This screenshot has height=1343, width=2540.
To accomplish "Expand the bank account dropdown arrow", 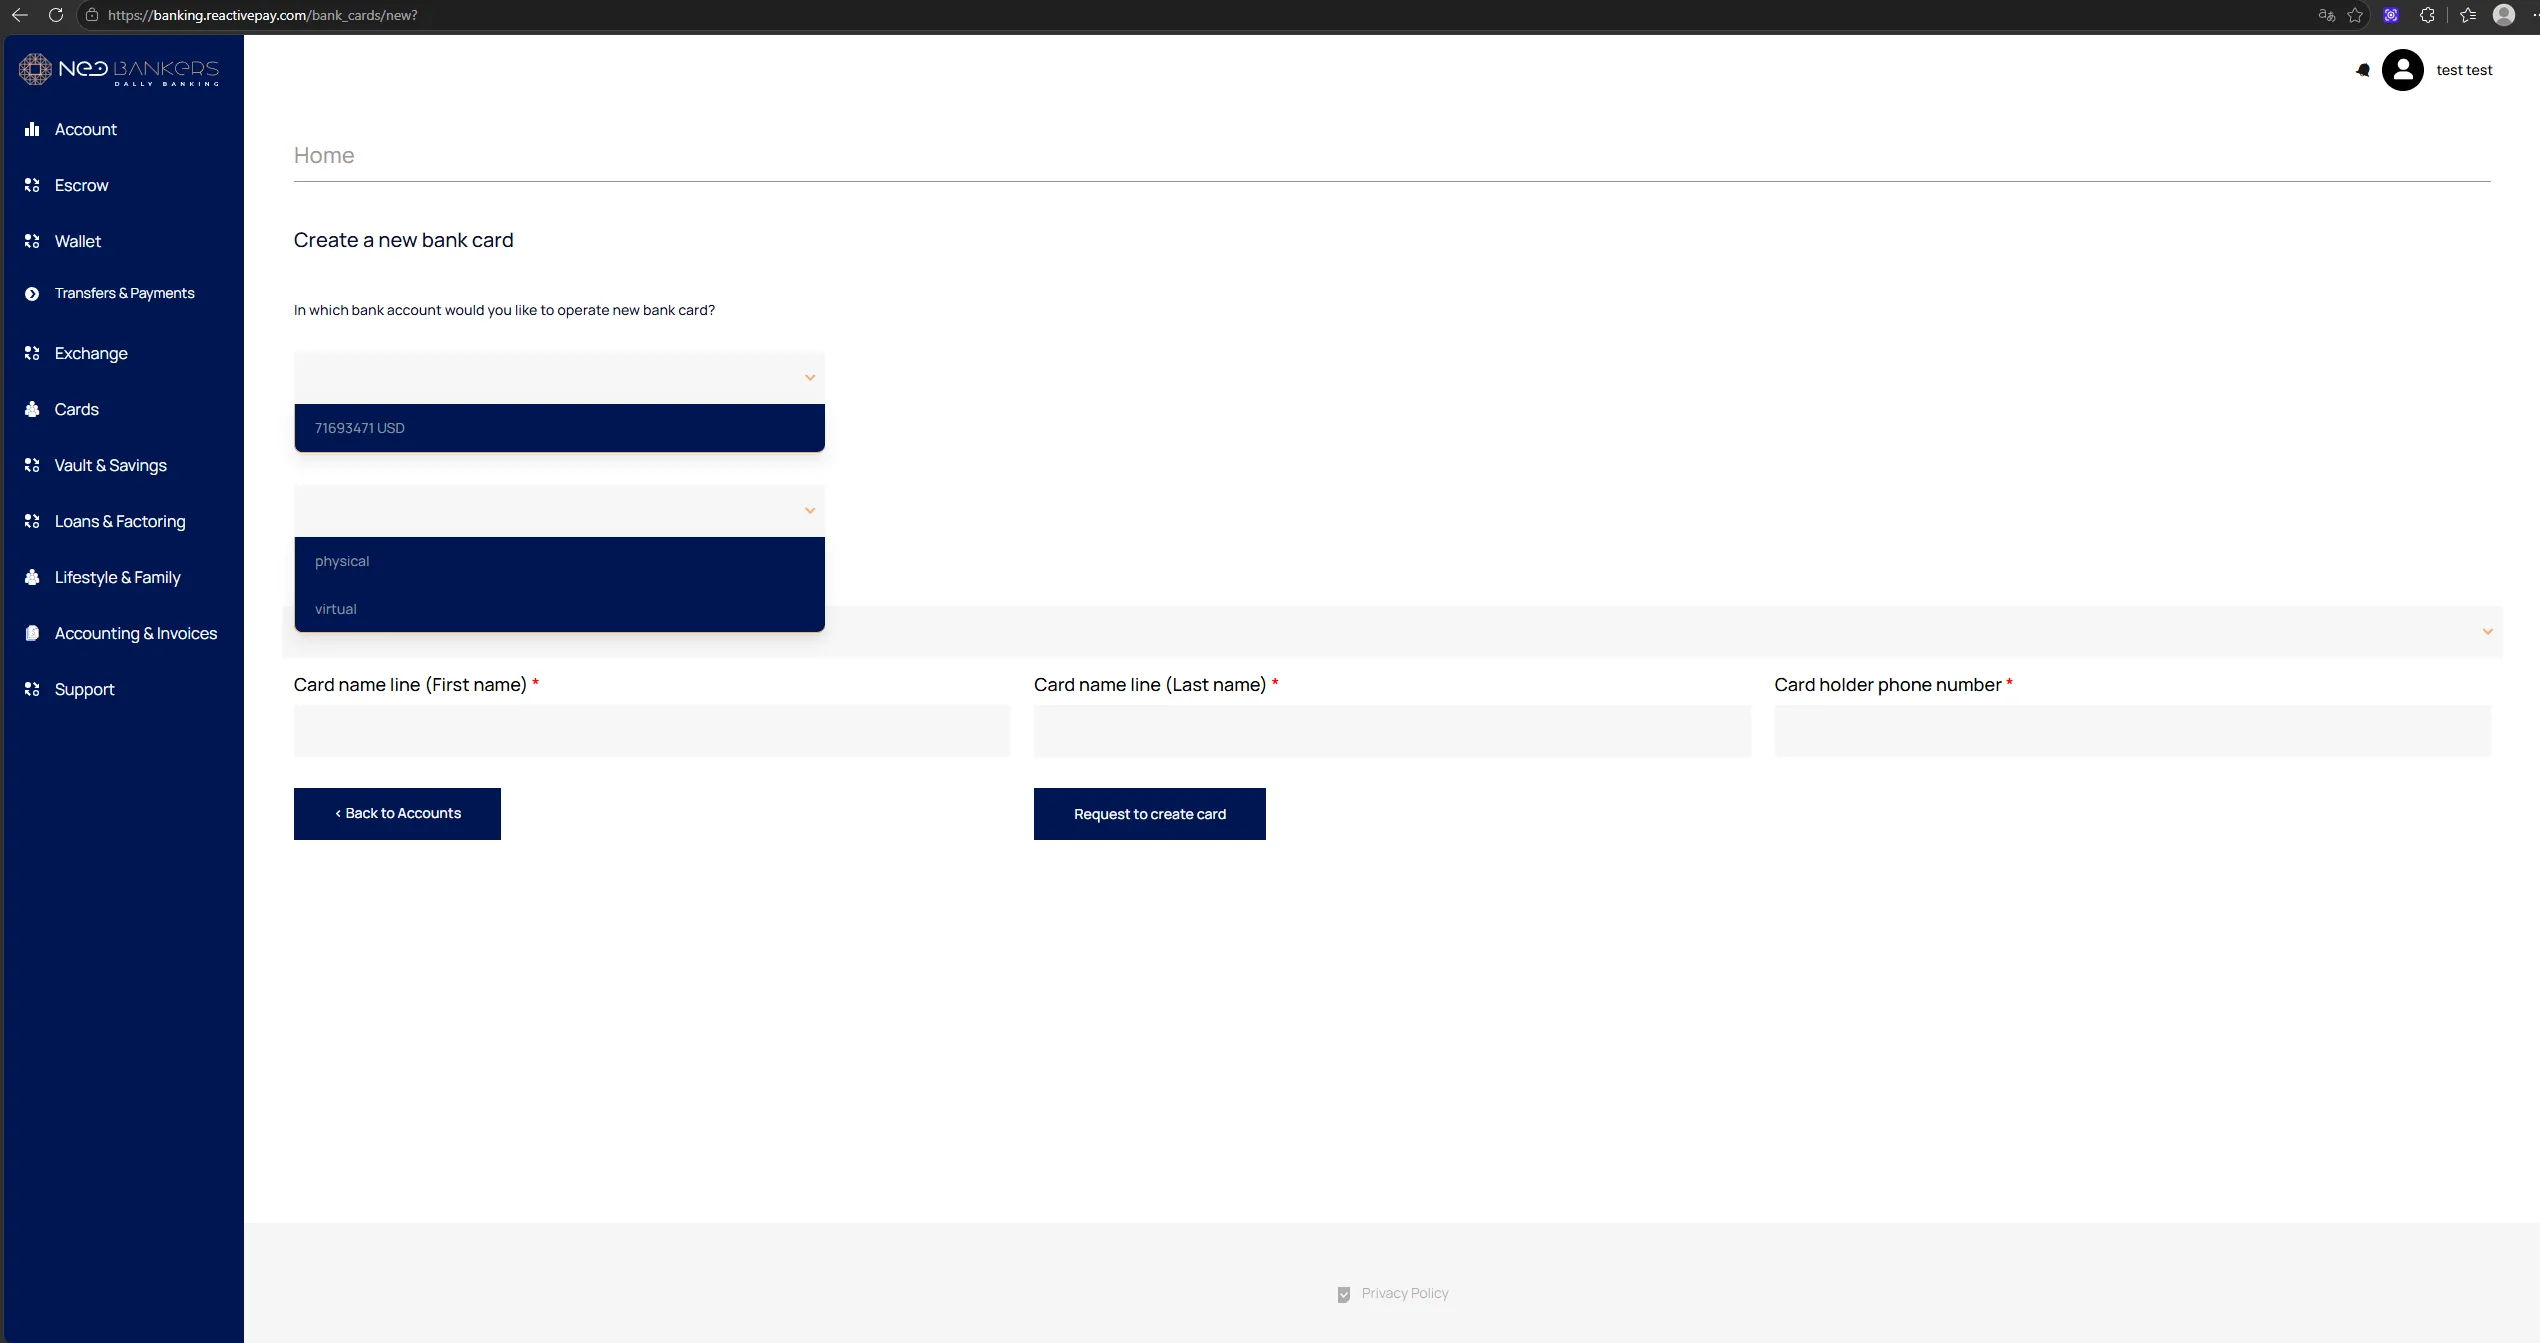I will pyautogui.click(x=810, y=378).
